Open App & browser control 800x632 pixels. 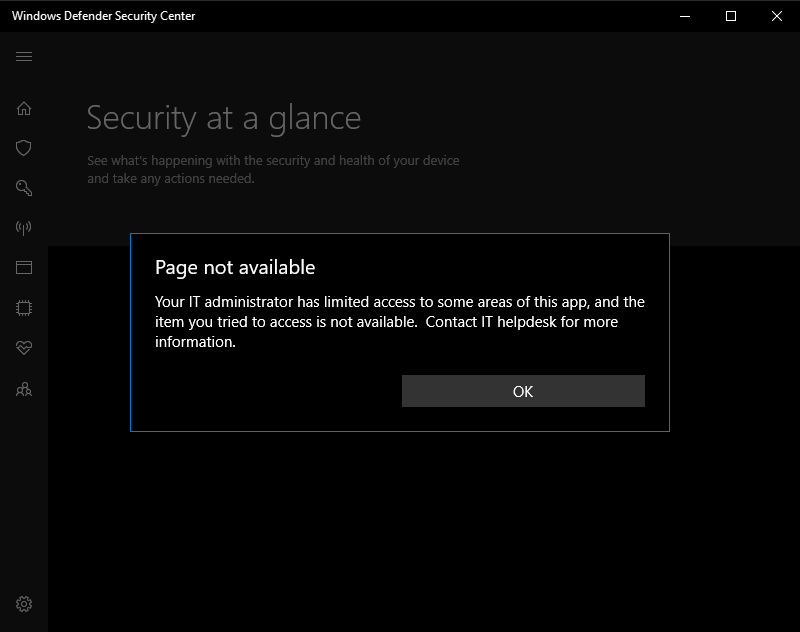pos(23,267)
